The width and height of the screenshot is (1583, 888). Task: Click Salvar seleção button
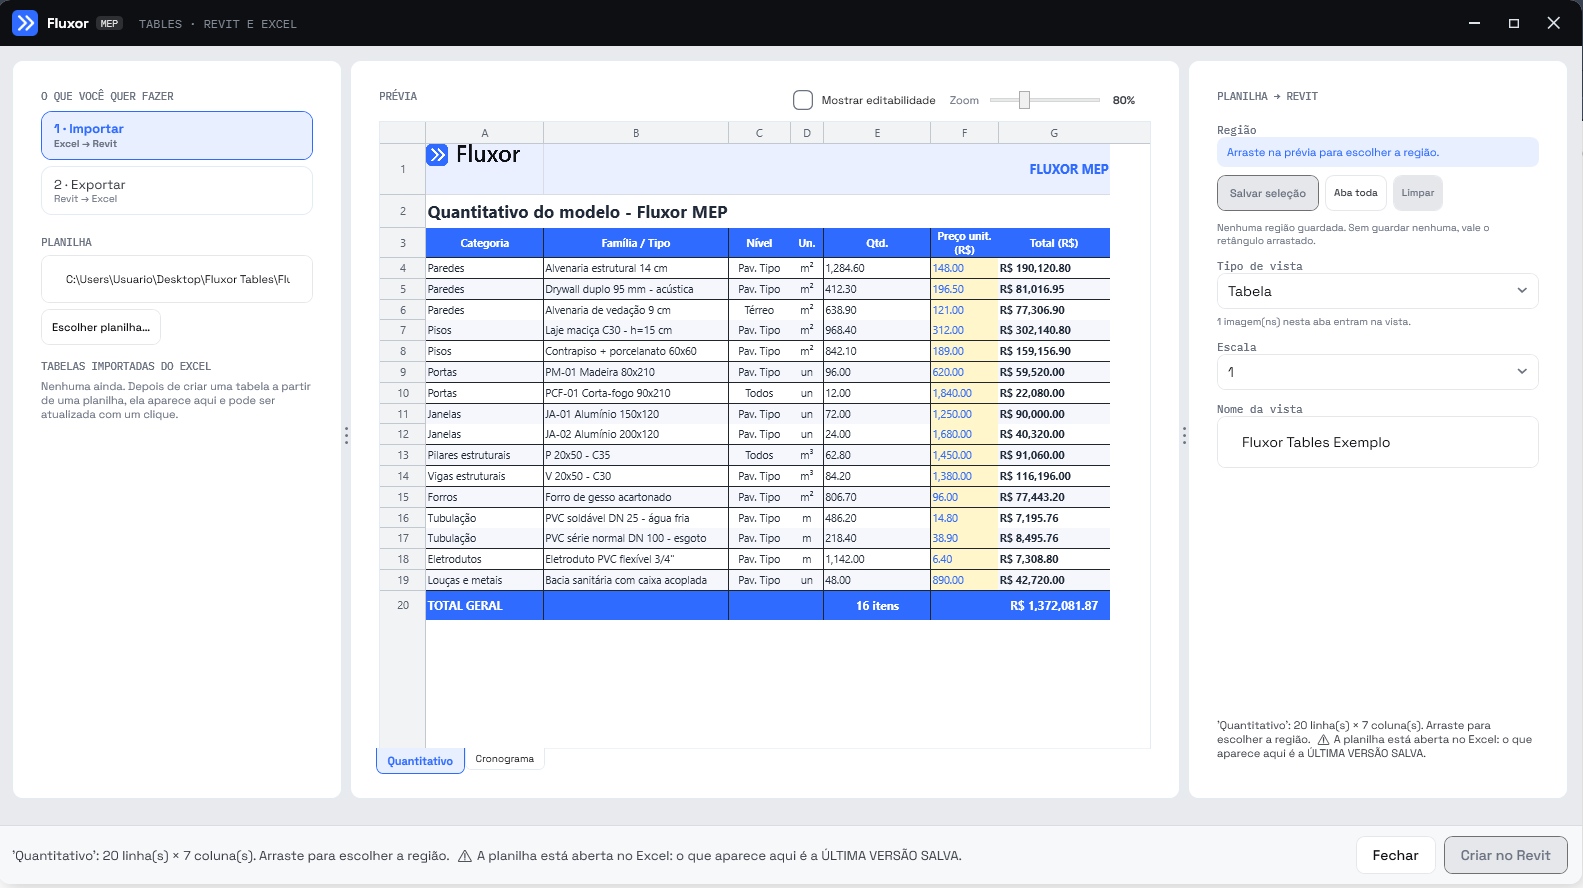[1267, 193]
